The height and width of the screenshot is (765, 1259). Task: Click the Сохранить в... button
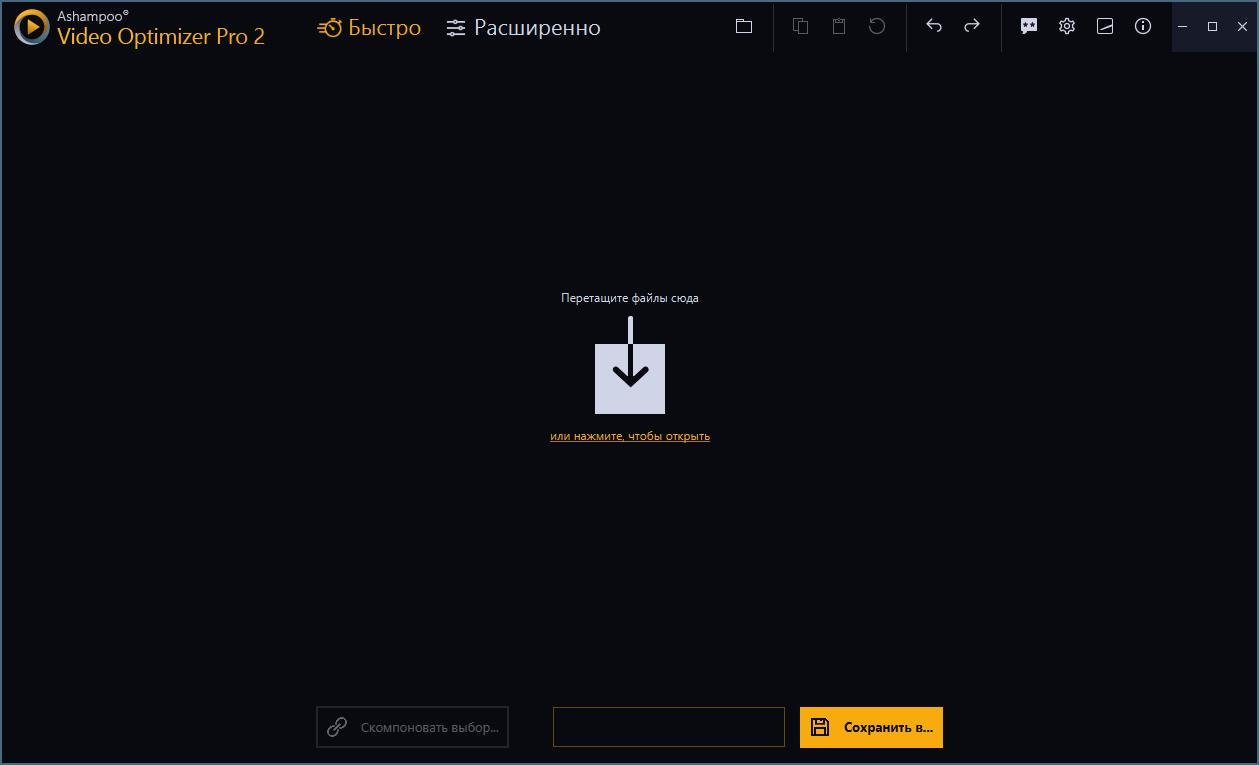coord(871,727)
